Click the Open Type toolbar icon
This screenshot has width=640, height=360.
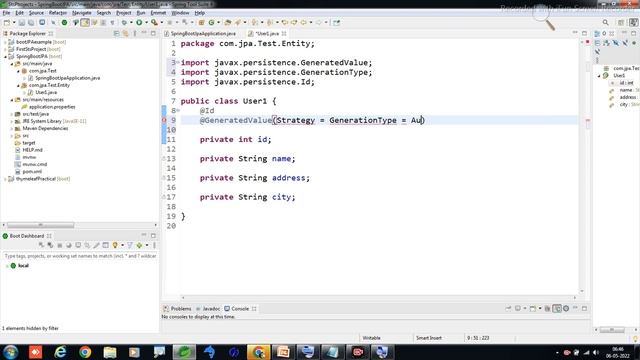click(x=228, y=23)
